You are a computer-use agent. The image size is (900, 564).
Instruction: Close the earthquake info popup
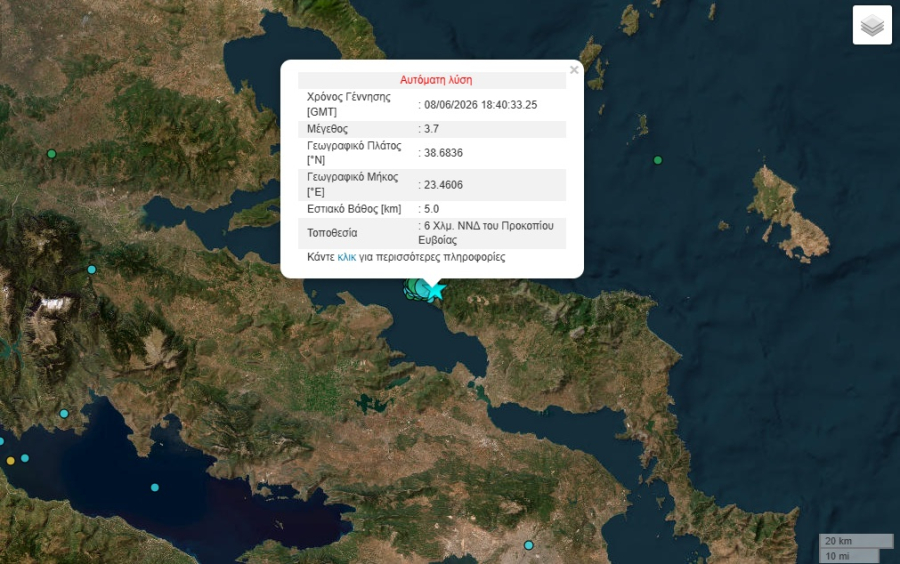coord(573,70)
